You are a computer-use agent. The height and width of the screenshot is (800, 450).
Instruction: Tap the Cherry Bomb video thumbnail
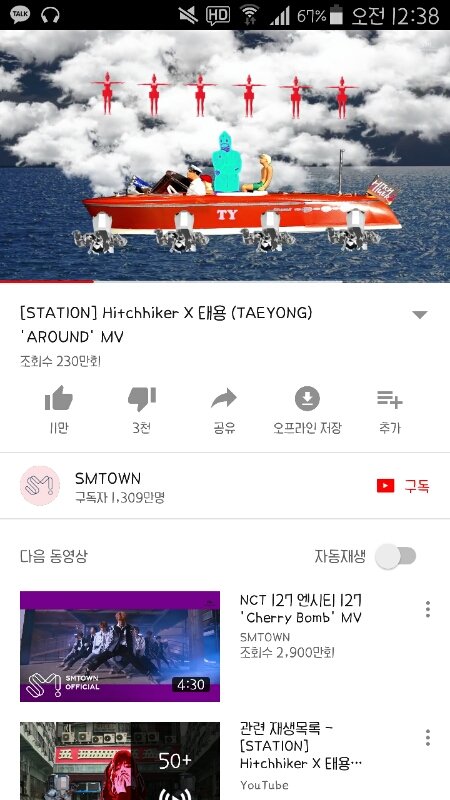pyautogui.click(x=120, y=646)
